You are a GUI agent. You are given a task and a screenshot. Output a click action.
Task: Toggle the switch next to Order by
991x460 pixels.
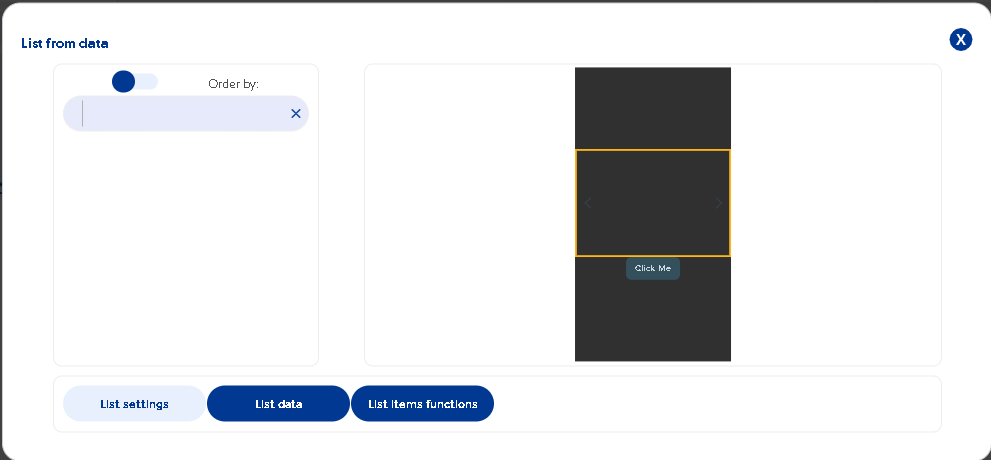tap(135, 82)
